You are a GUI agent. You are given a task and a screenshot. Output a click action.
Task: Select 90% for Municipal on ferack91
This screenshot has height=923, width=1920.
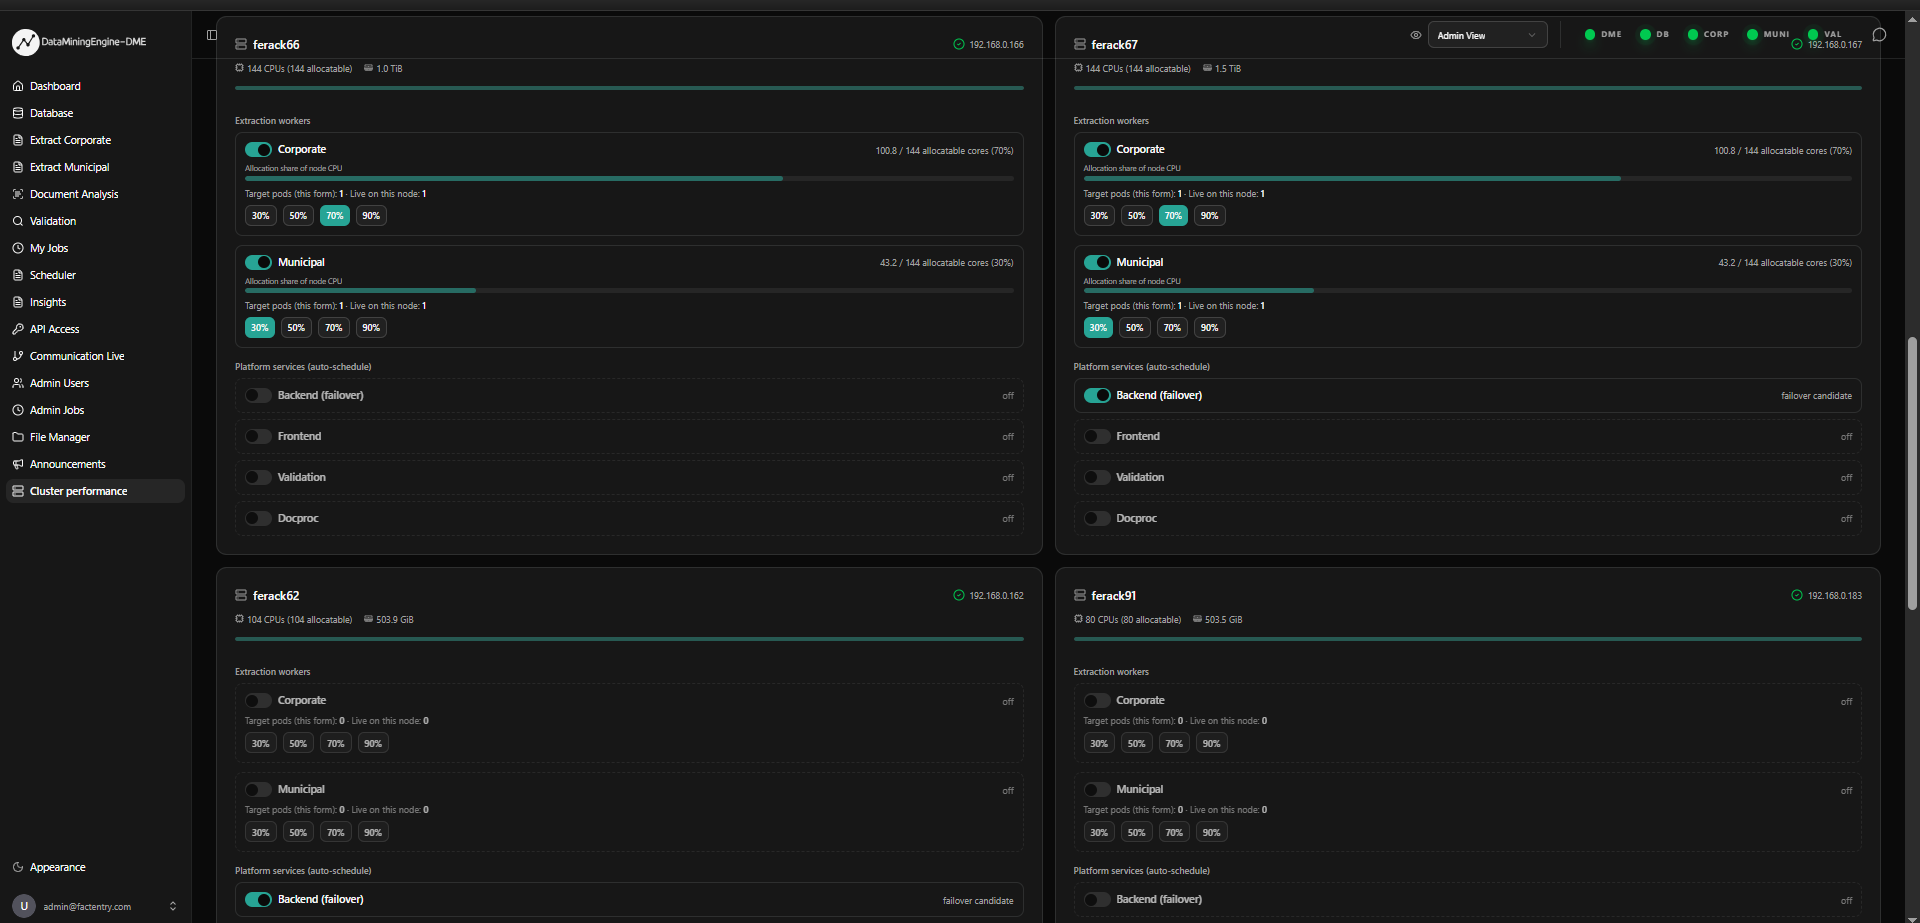click(x=1211, y=832)
